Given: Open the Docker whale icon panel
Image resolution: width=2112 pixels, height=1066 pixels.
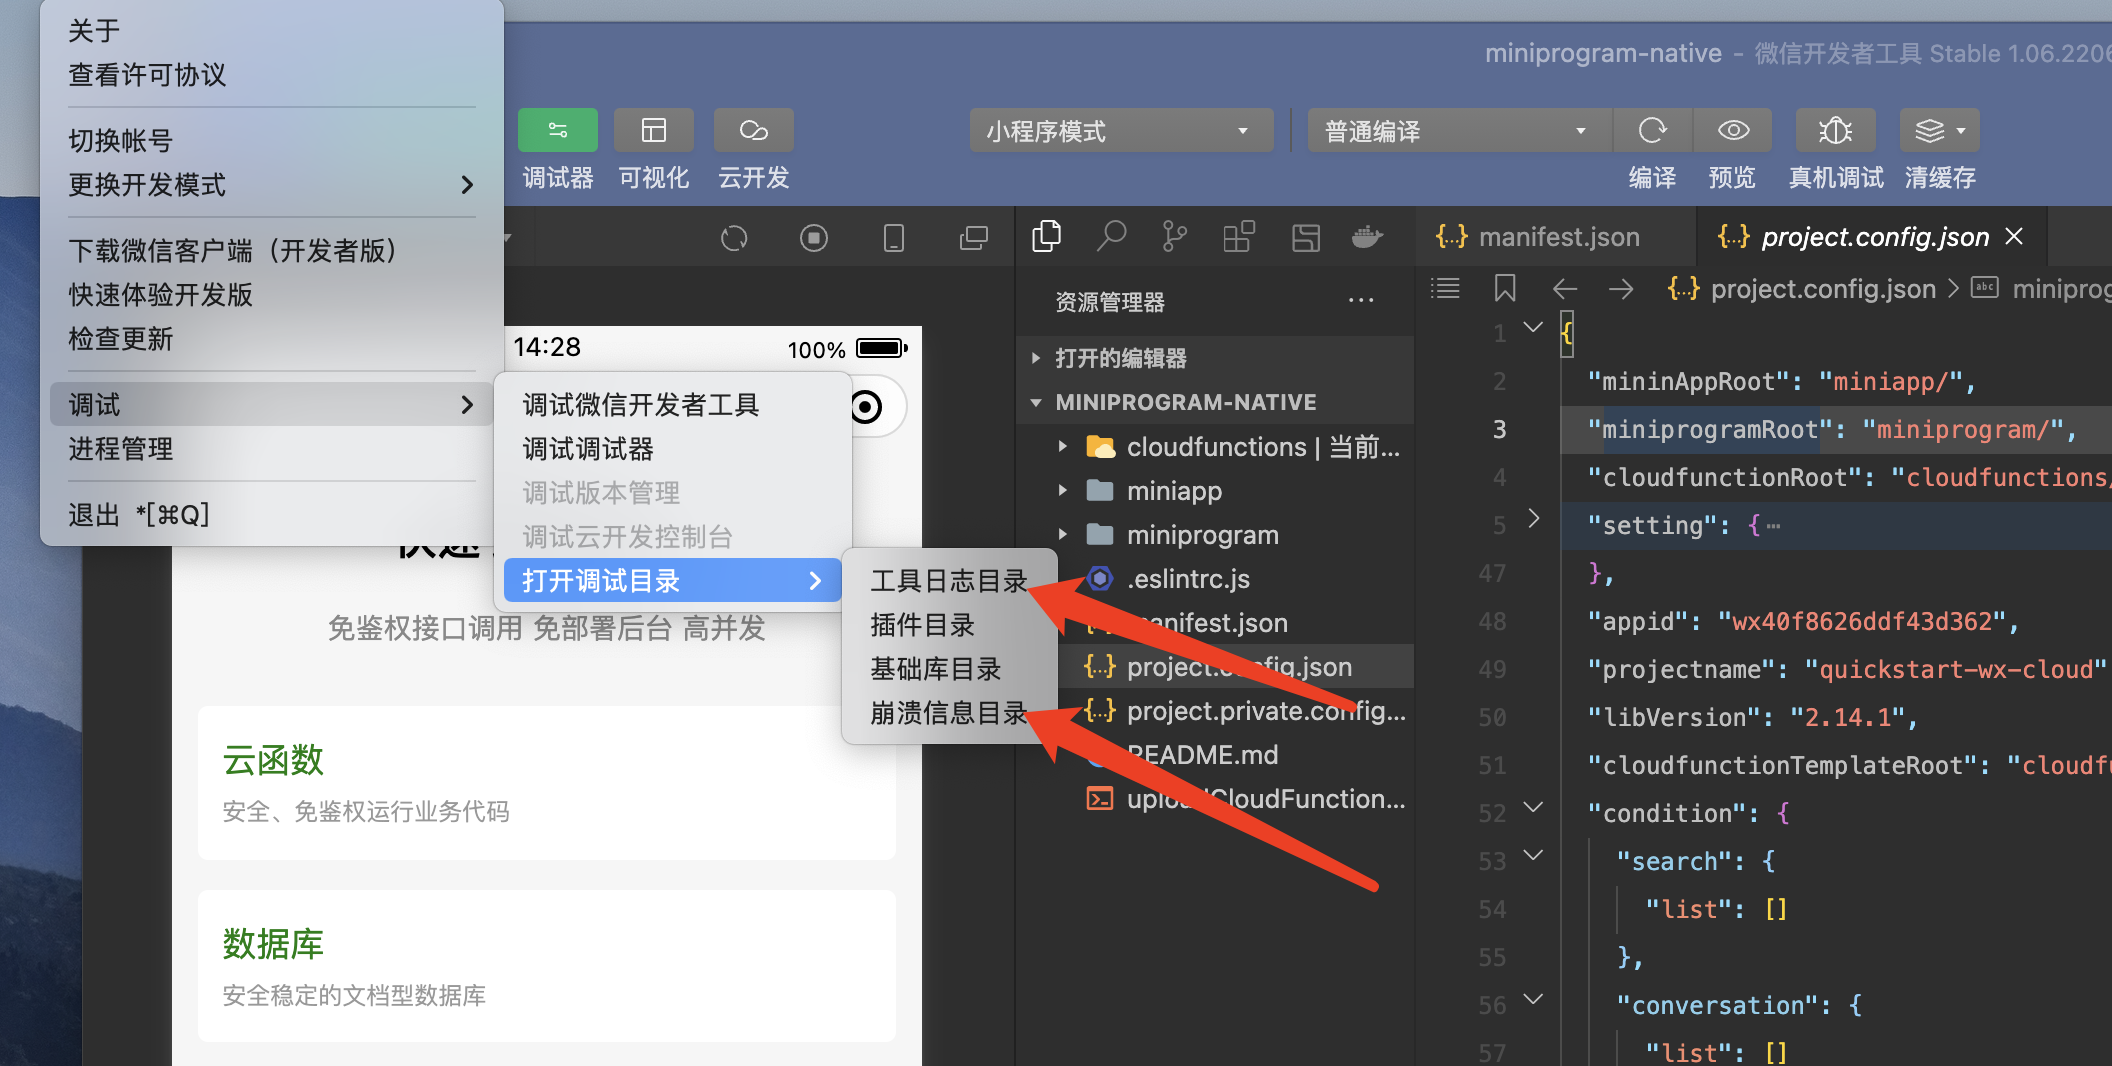Looking at the screenshot, I should (1368, 236).
